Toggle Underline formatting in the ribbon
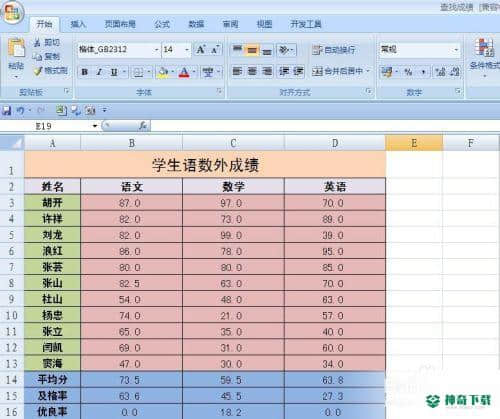 (x=114, y=72)
